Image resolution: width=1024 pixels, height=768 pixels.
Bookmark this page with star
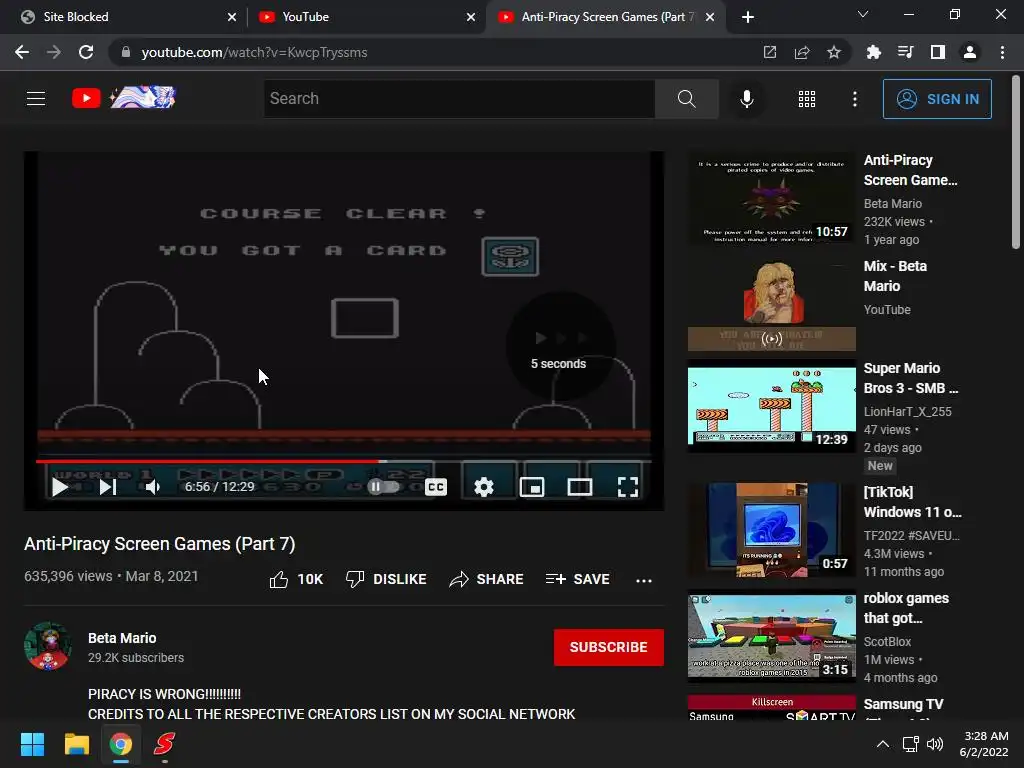pyautogui.click(x=834, y=52)
